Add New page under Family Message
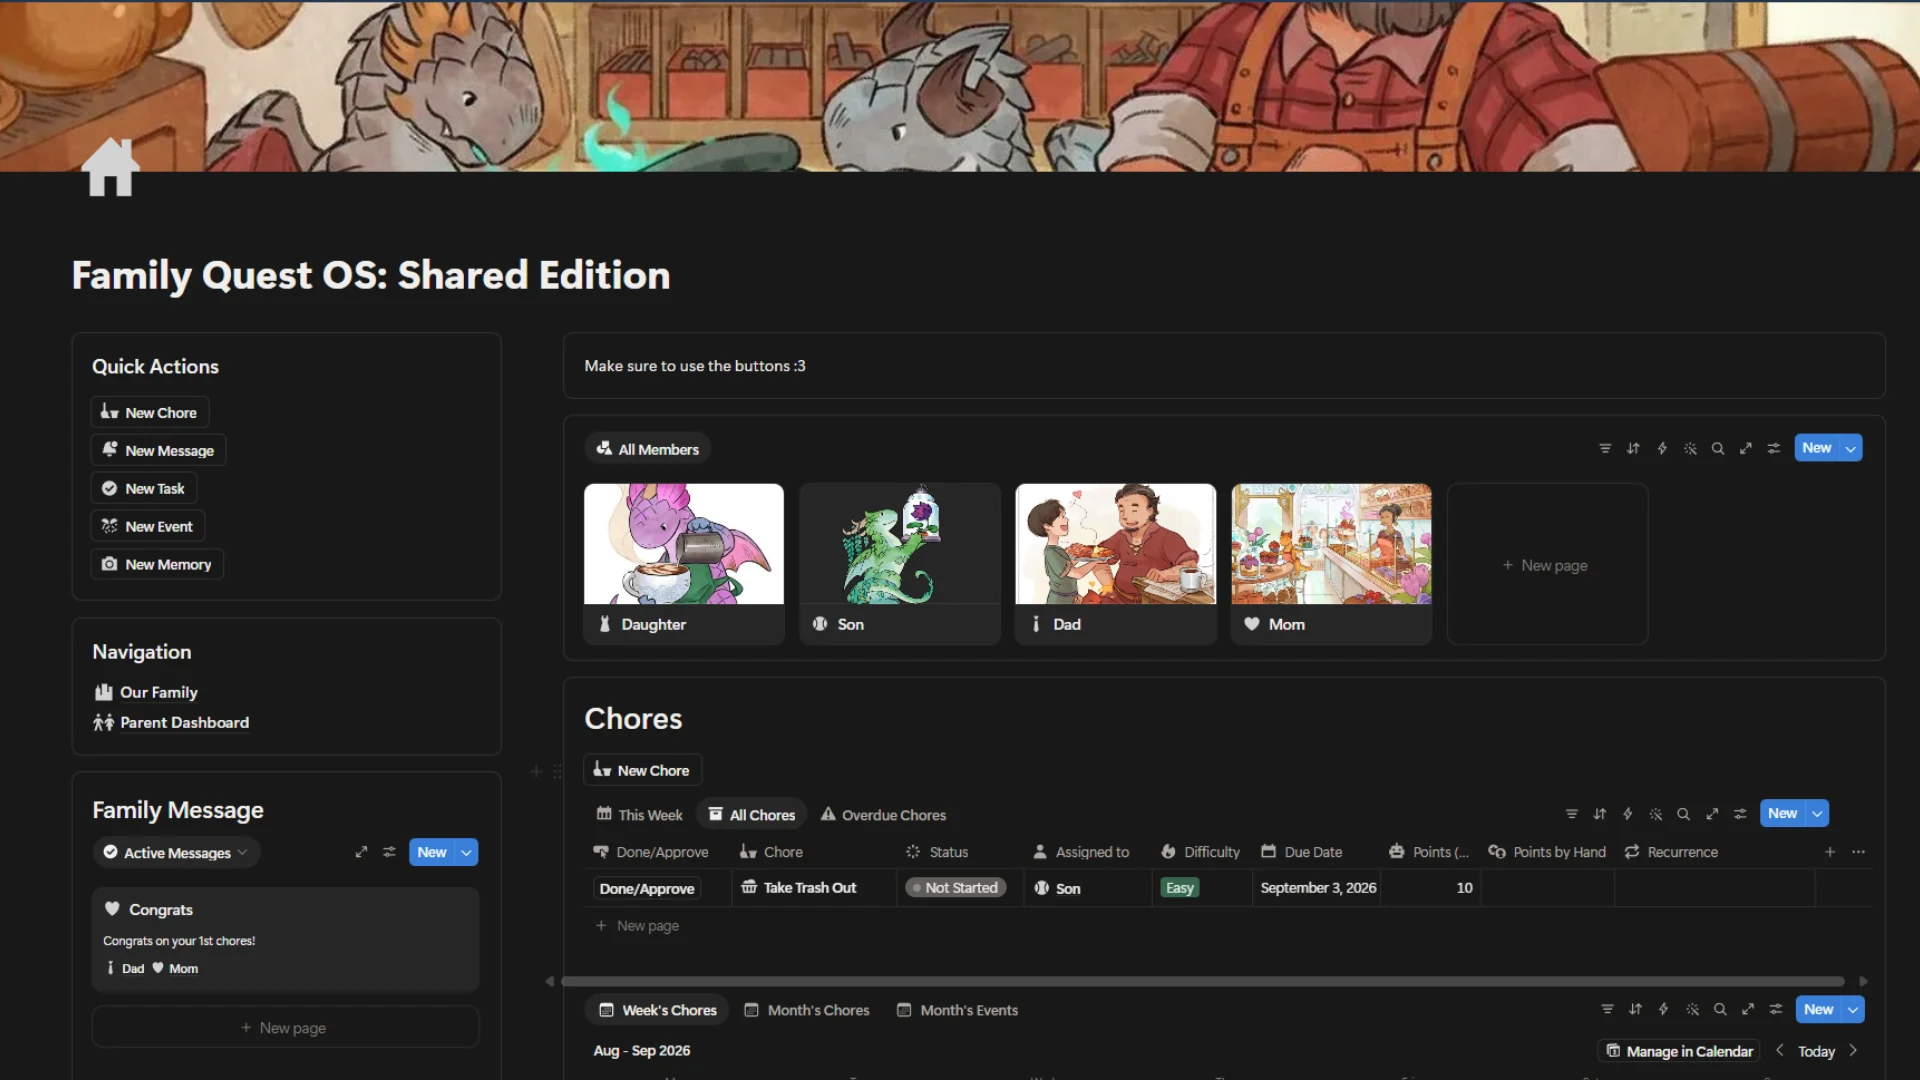This screenshot has height=1080, width=1920. click(x=285, y=1028)
